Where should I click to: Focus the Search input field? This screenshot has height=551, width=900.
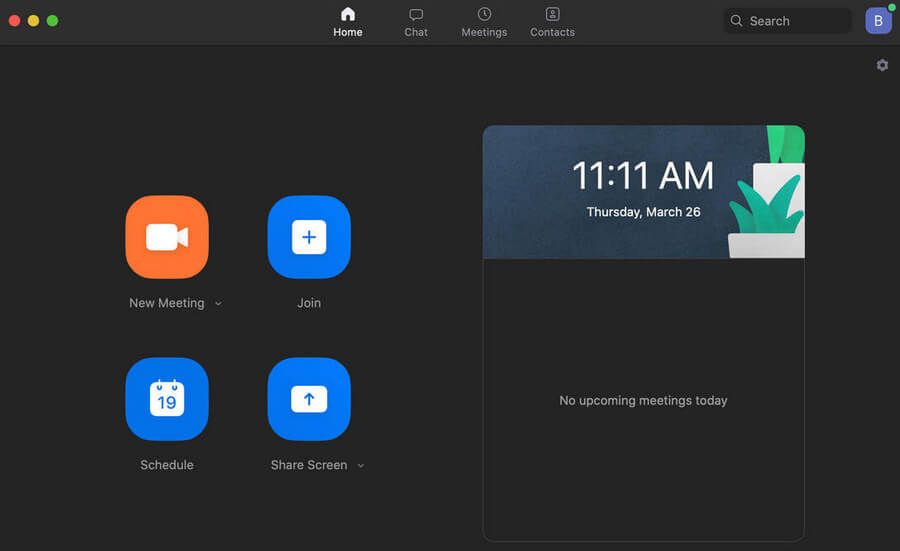(788, 21)
